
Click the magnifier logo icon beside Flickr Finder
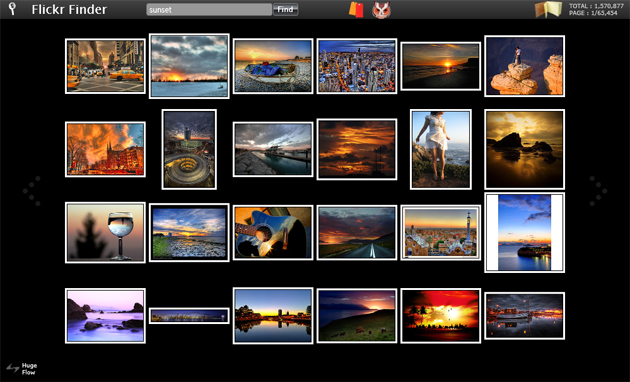(12, 9)
